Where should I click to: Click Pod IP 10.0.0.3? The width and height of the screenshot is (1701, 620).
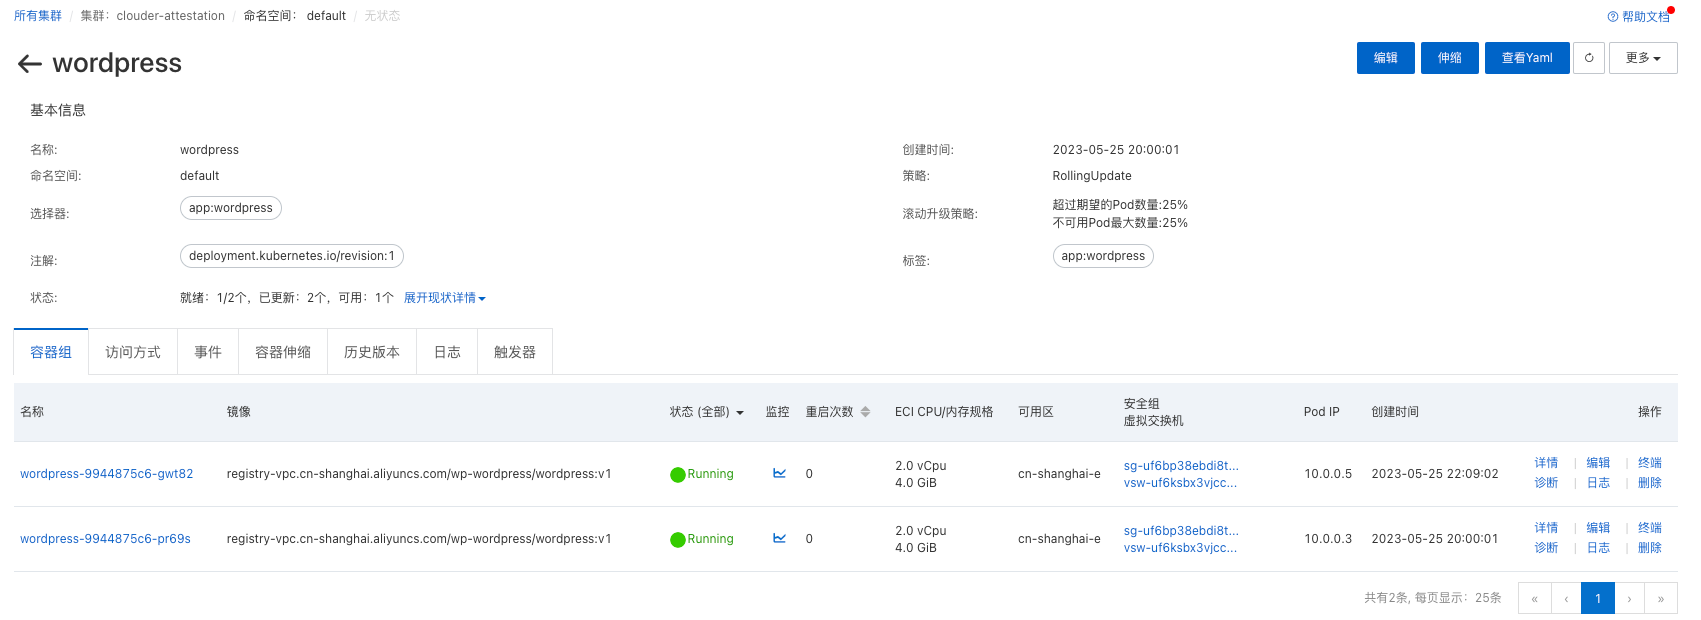(x=1328, y=539)
